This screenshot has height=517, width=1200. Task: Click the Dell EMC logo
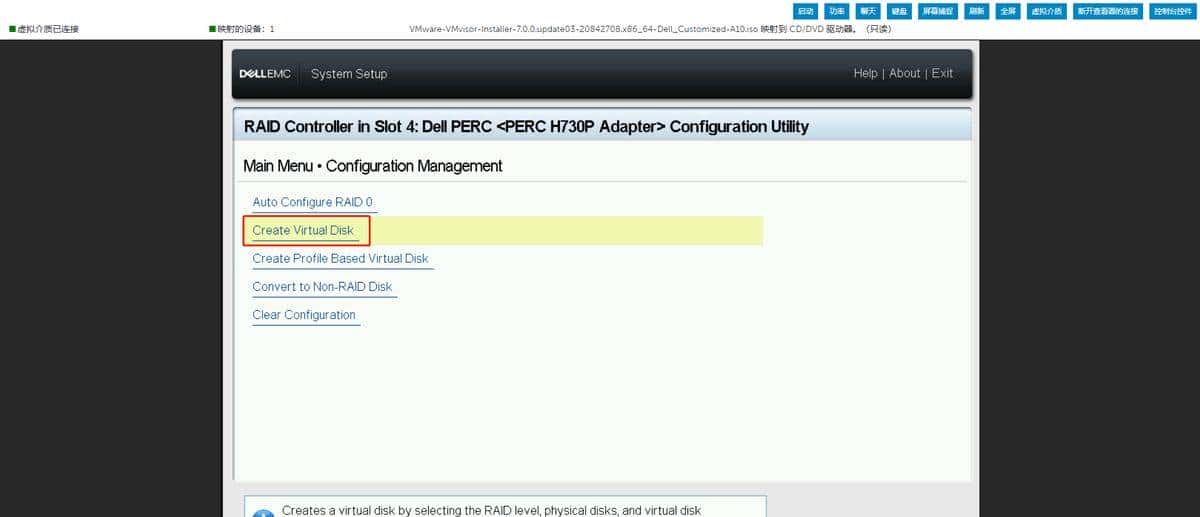[265, 74]
